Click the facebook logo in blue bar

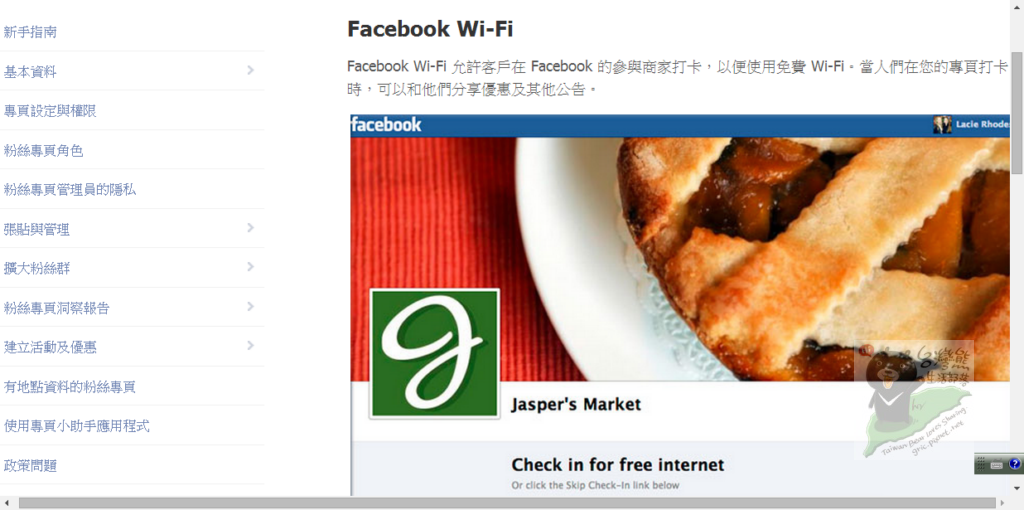click(x=387, y=125)
